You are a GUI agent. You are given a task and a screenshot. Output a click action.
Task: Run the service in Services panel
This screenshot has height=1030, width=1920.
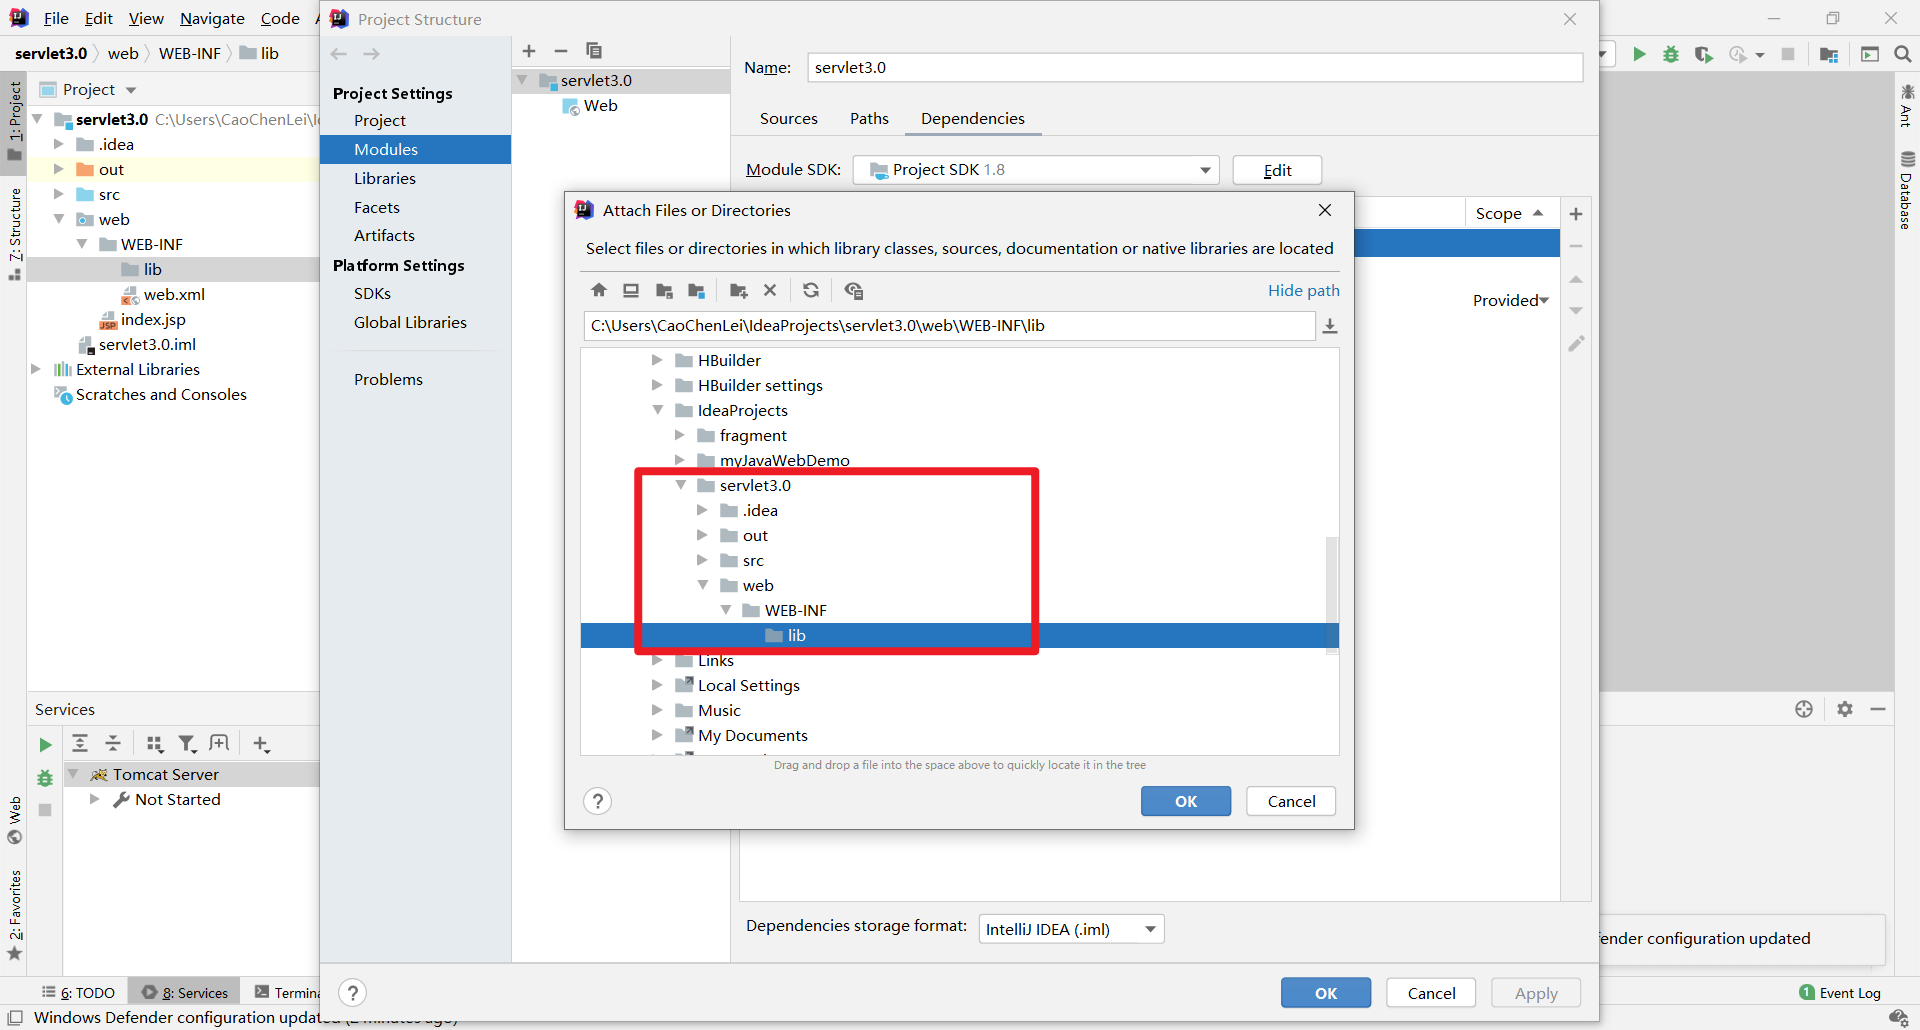45,745
